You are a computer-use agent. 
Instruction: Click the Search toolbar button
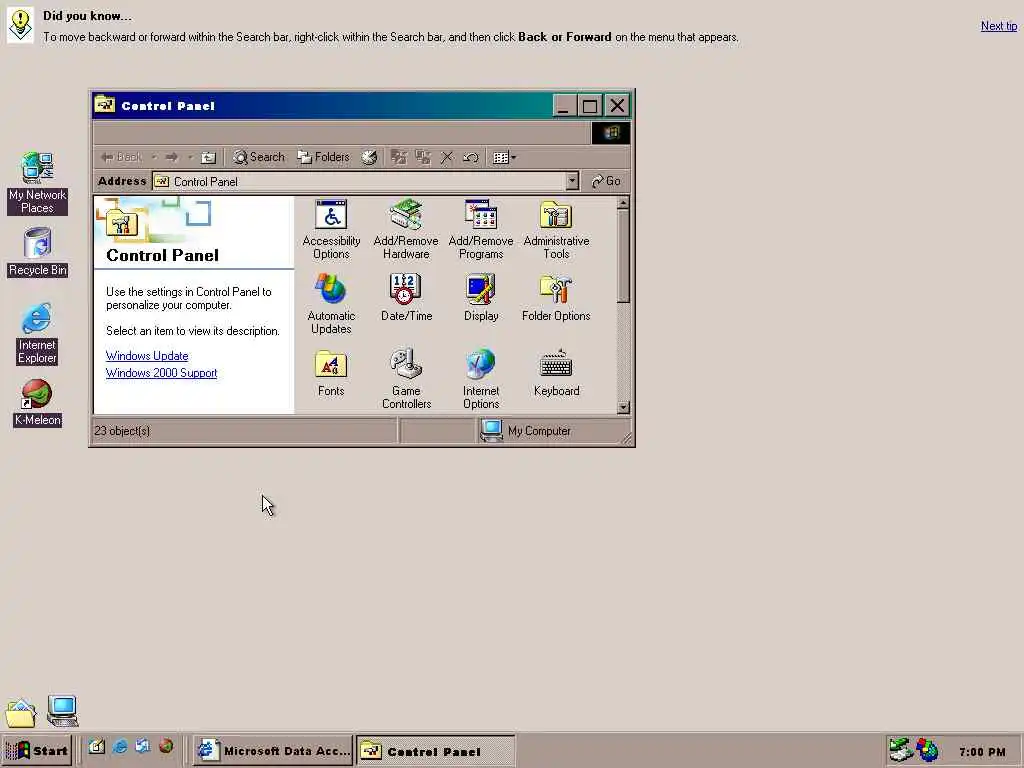259,157
